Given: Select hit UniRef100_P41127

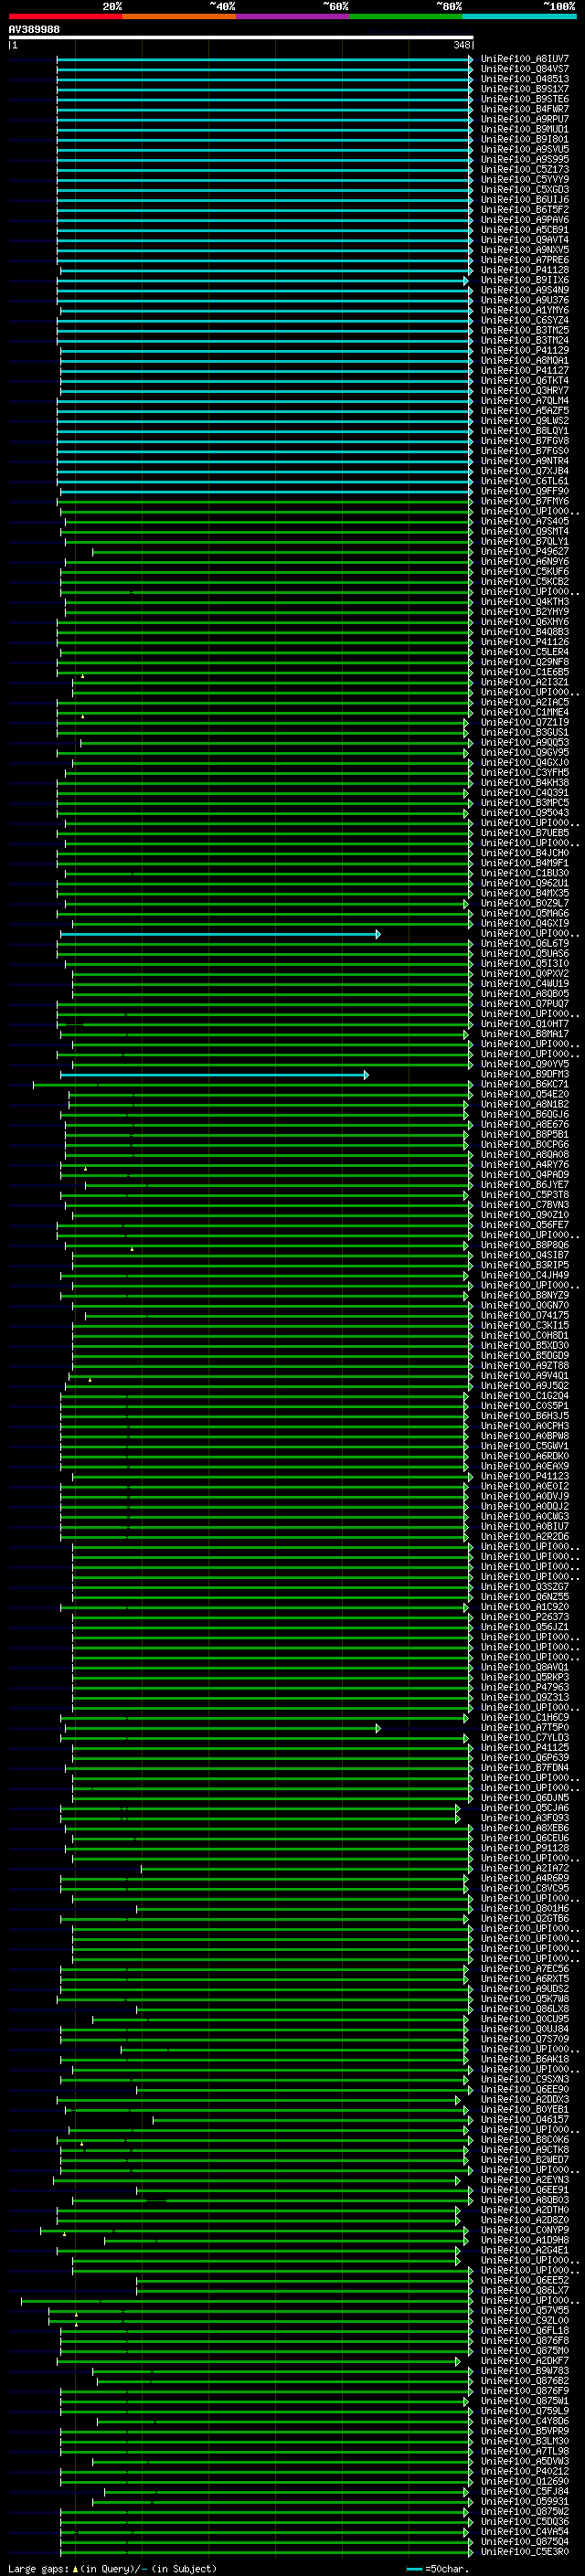Looking at the screenshot, I should click(525, 371).
